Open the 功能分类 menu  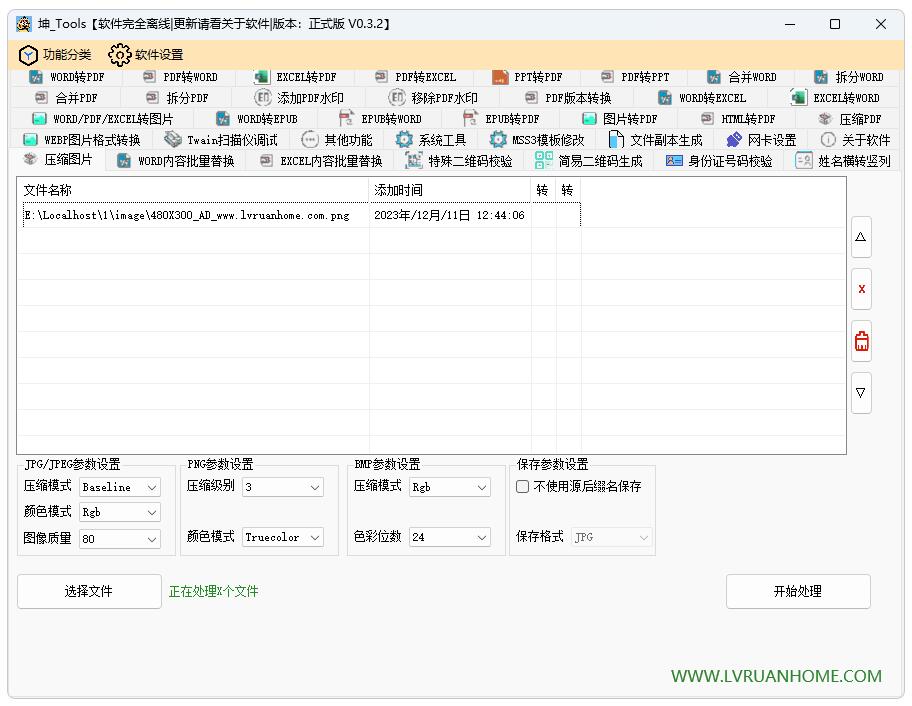point(55,55)
